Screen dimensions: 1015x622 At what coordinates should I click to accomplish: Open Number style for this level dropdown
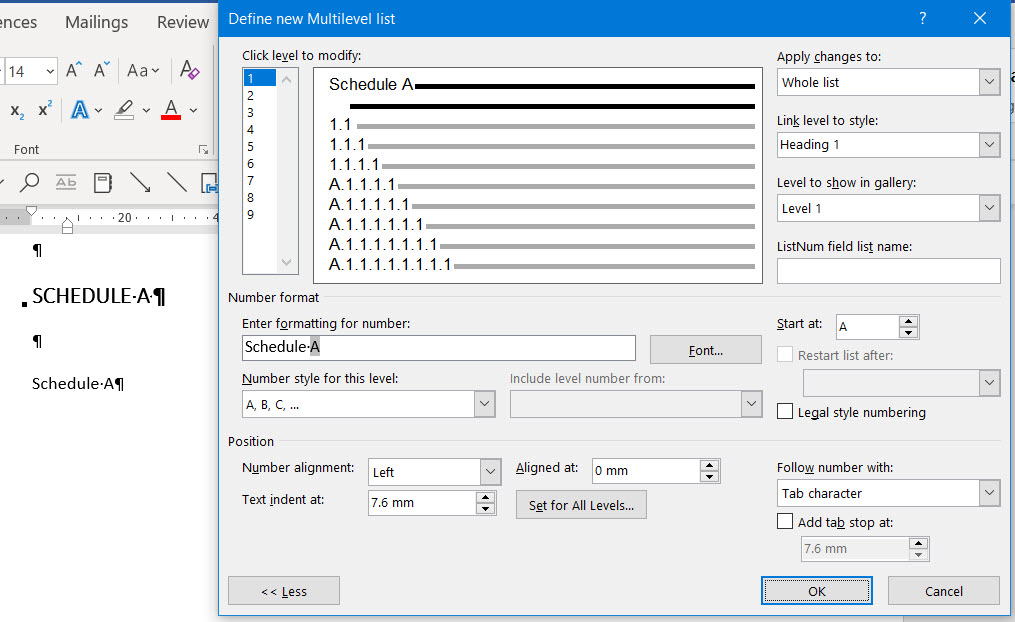(484, 405)
